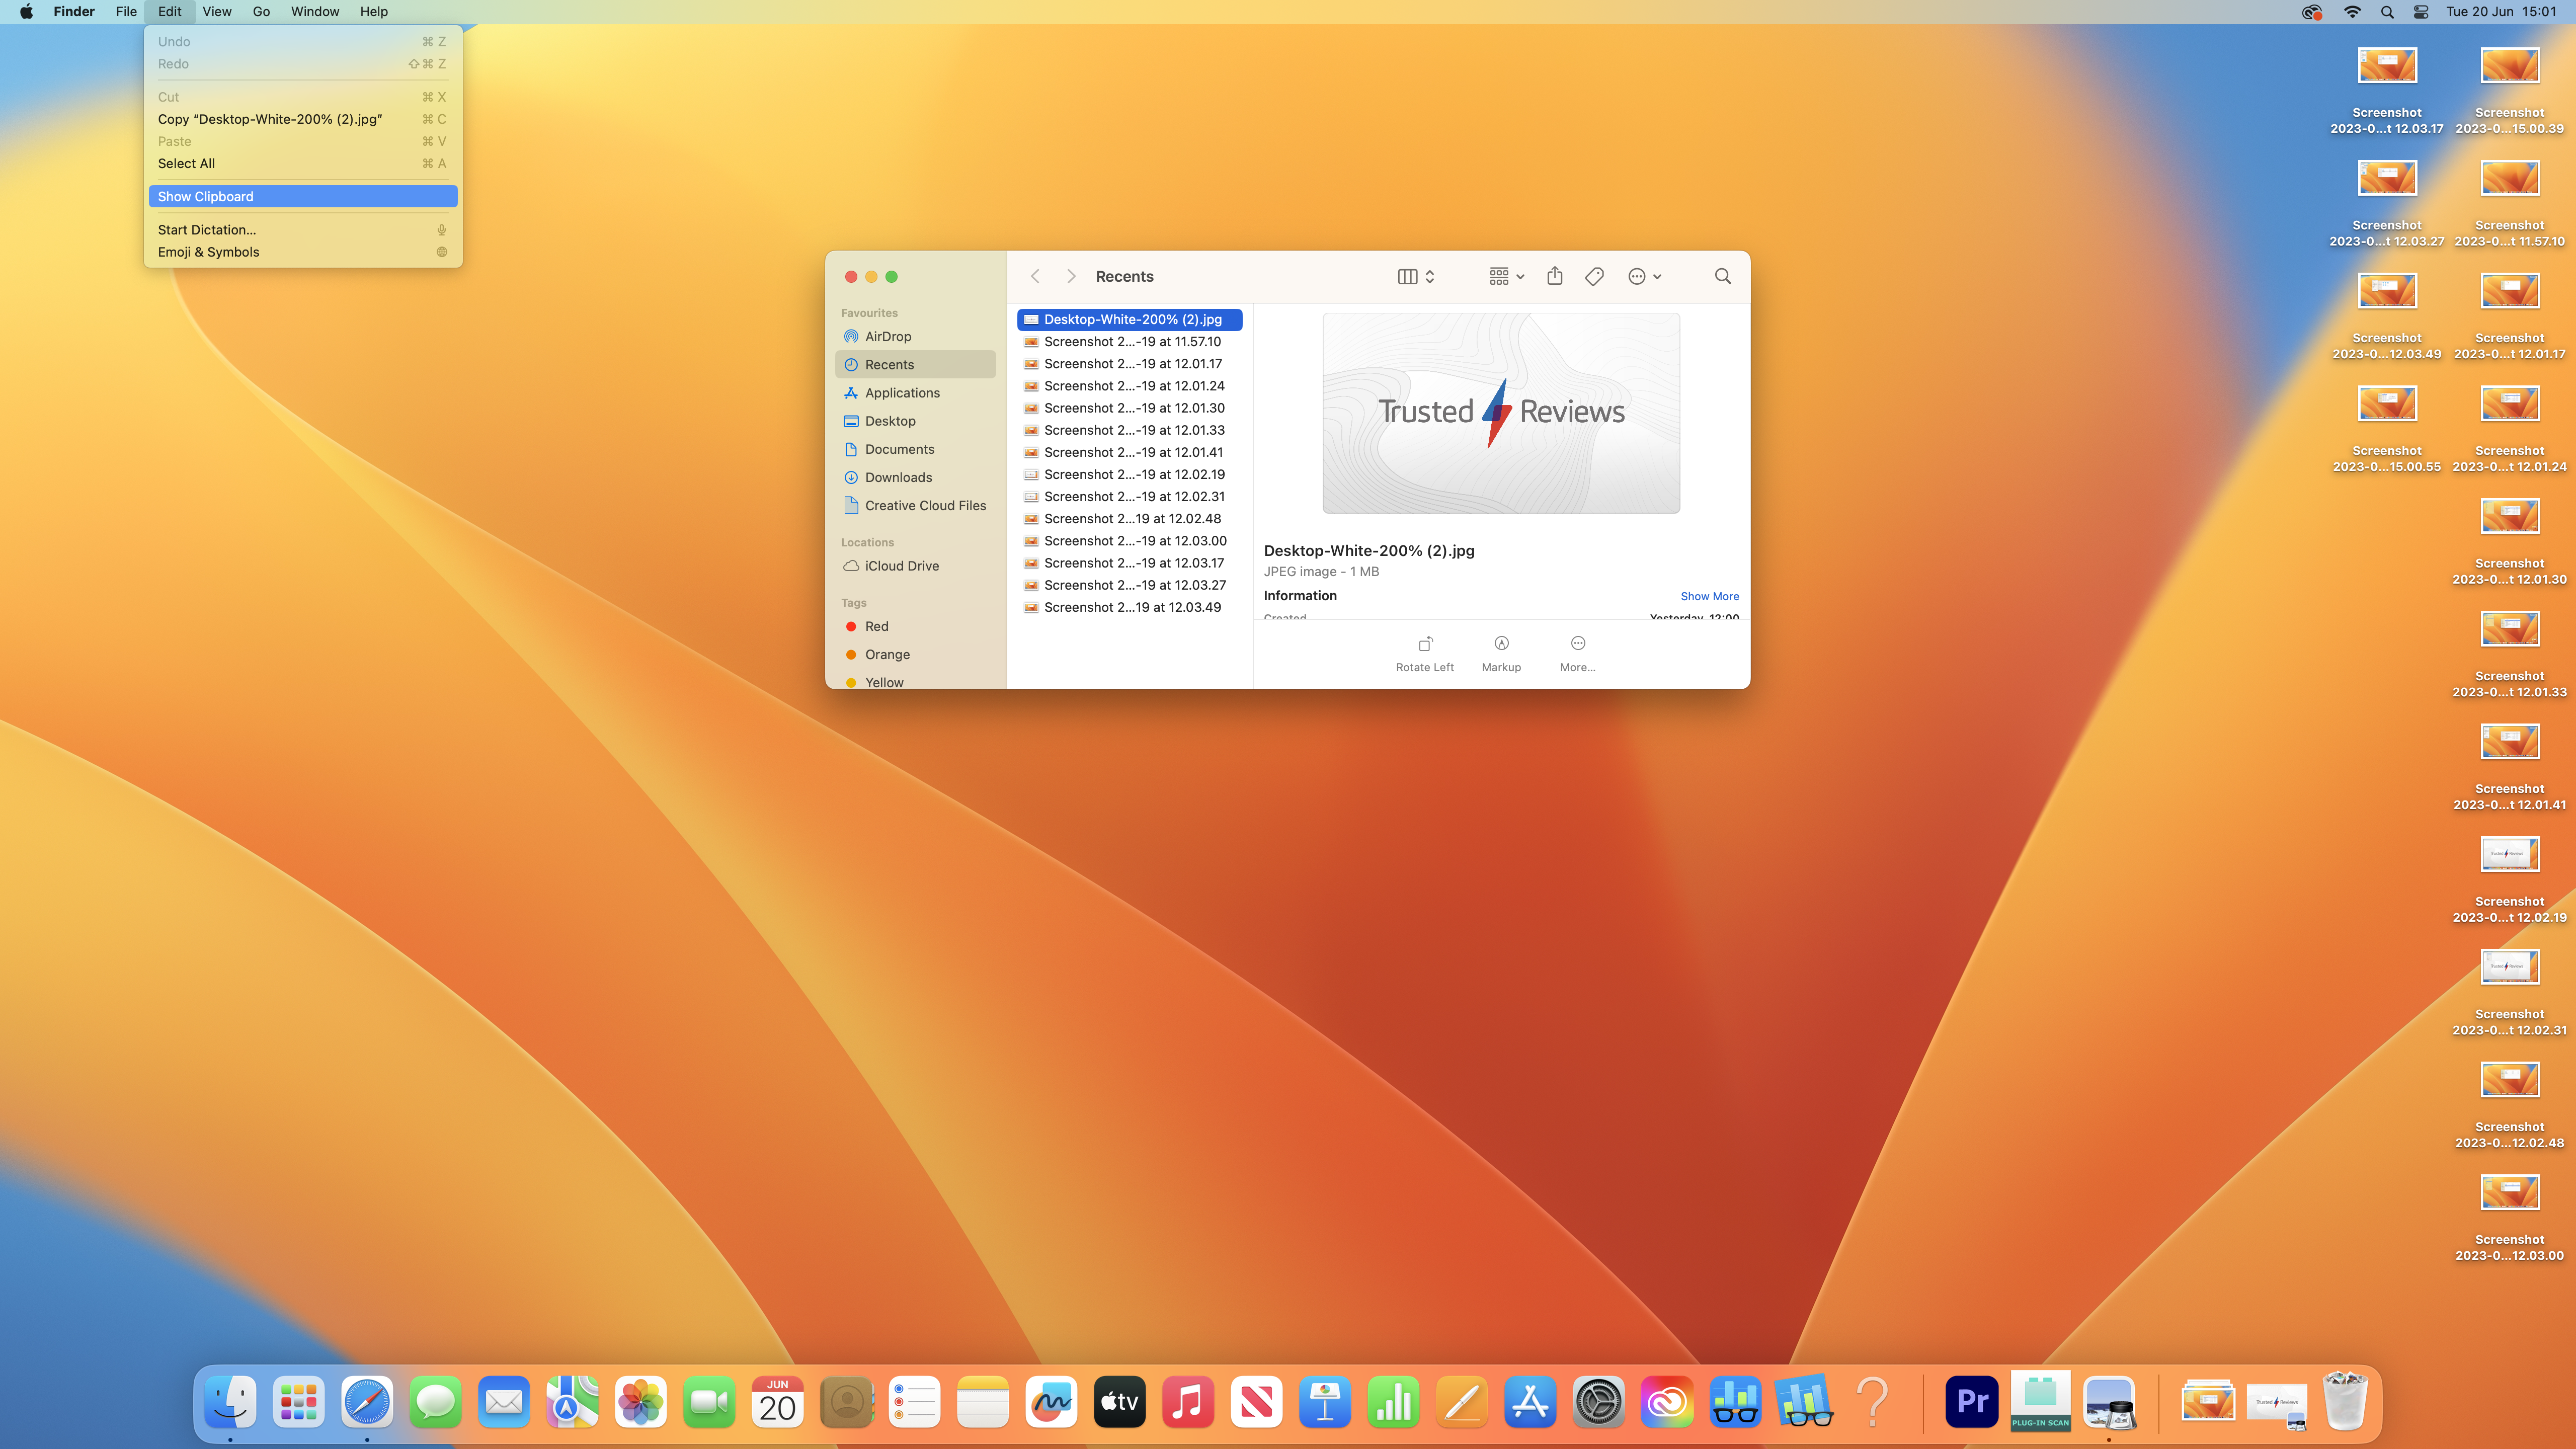Open the Action ellipsis dropdown in toolbar
Viewport: 2576px width, 1449px height.
tap(1644, 276)
